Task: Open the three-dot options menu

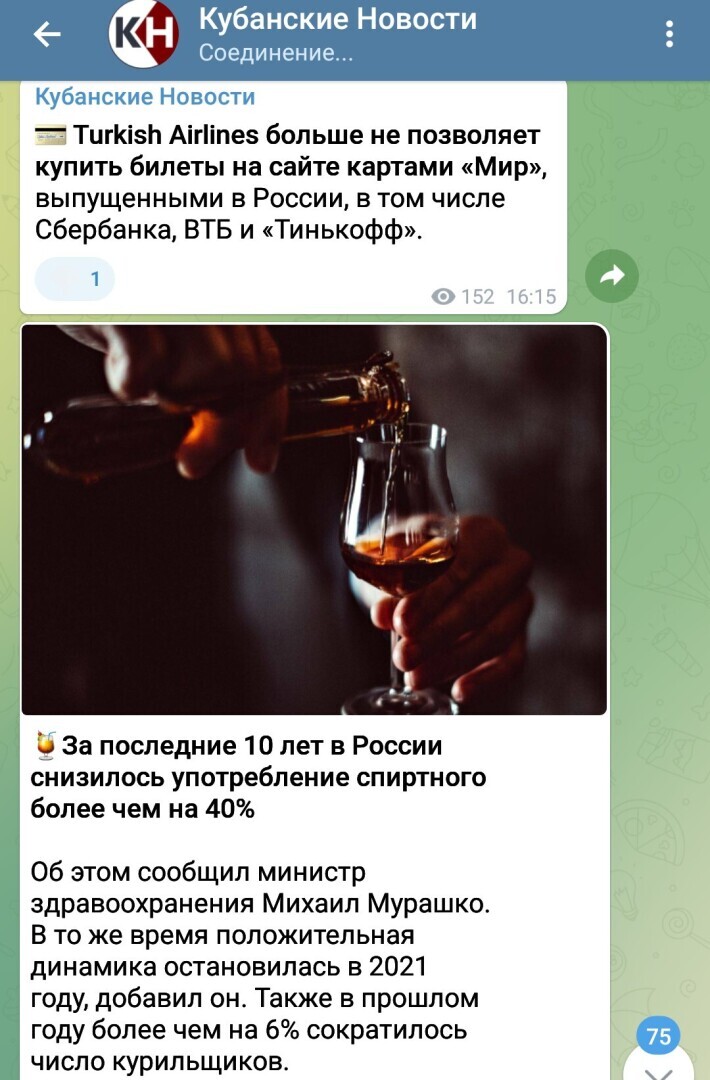Action: click(x=669, y=34)
